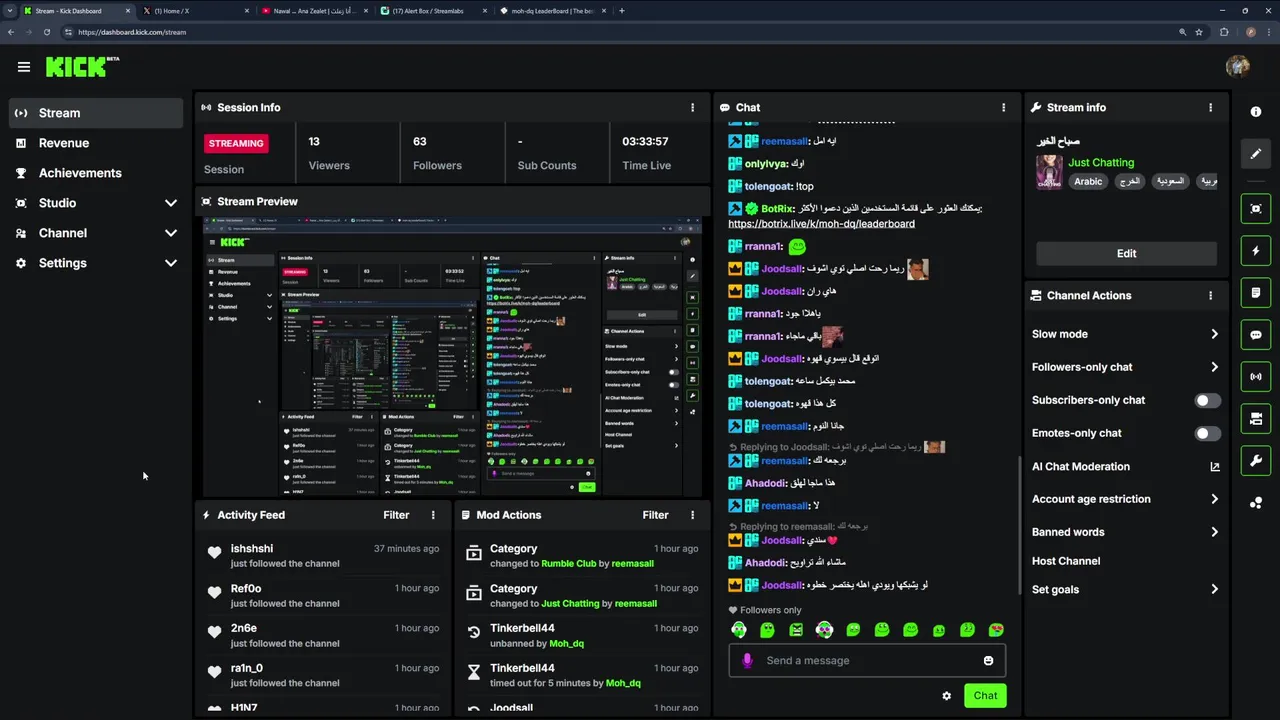Open Stream info three-dot options
Screen dimensions: 1280x720
tap(1210, 107)
